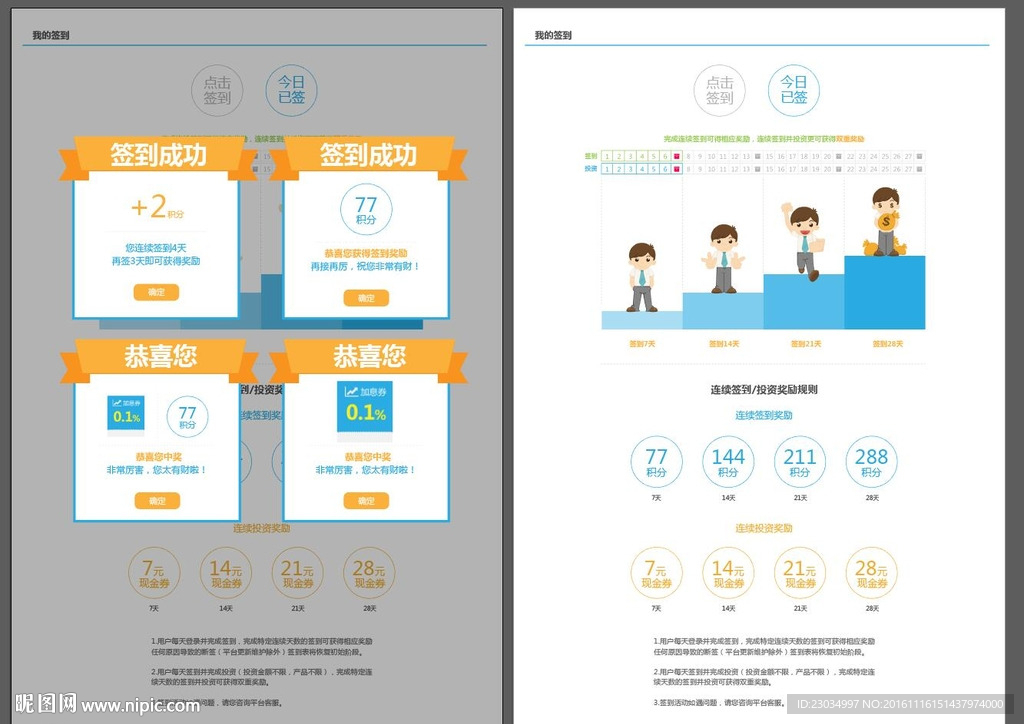Click the gray day-21 gift icon in the 签到 row
1024x724 pixels.
click(839, 156)
